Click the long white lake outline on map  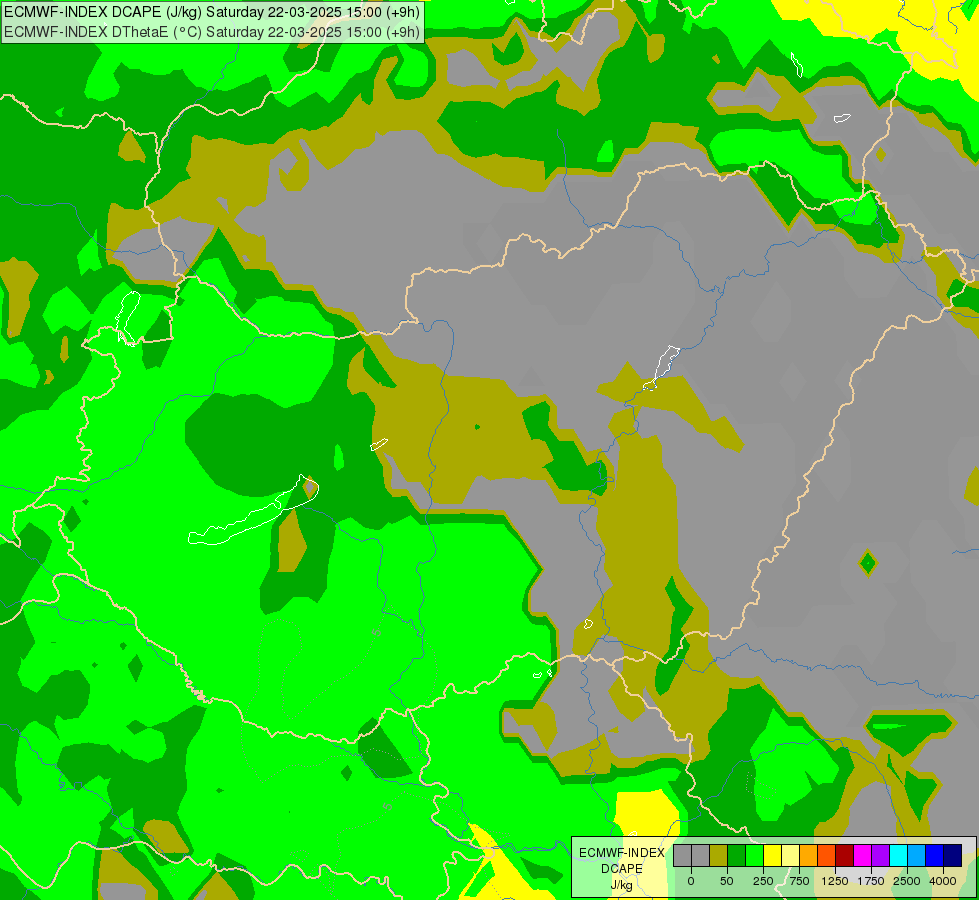click(253, 510)
